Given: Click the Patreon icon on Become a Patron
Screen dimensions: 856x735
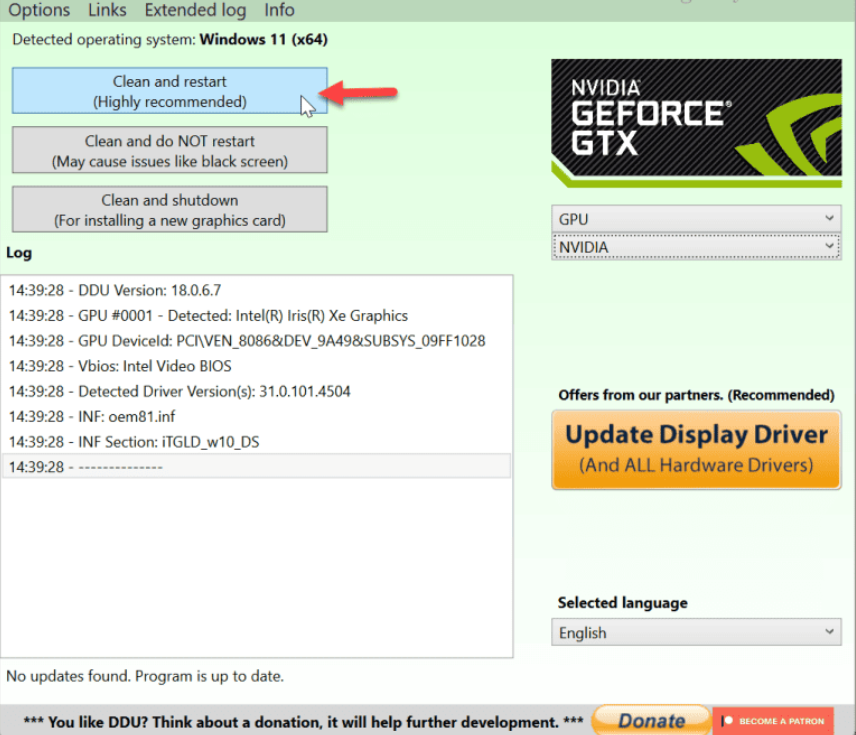Looking at the screenshot, I should click(727, 721).
